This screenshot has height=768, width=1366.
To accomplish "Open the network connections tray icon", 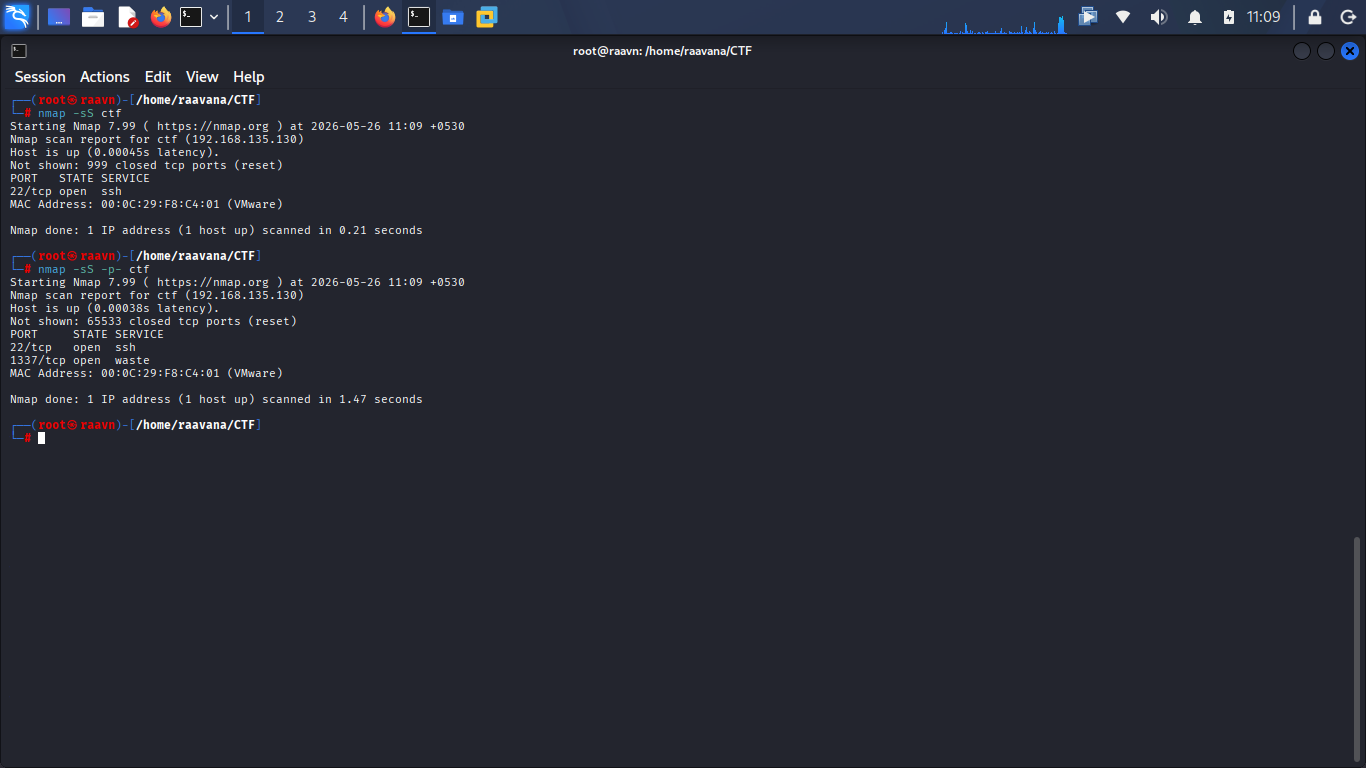I will (x=1123, y=17).
